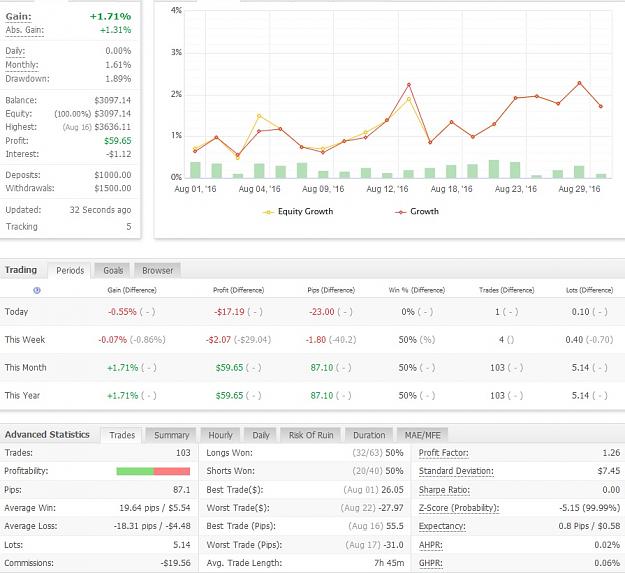
Task: Click the Deposits value $1000.00
Action: (112, 175)
